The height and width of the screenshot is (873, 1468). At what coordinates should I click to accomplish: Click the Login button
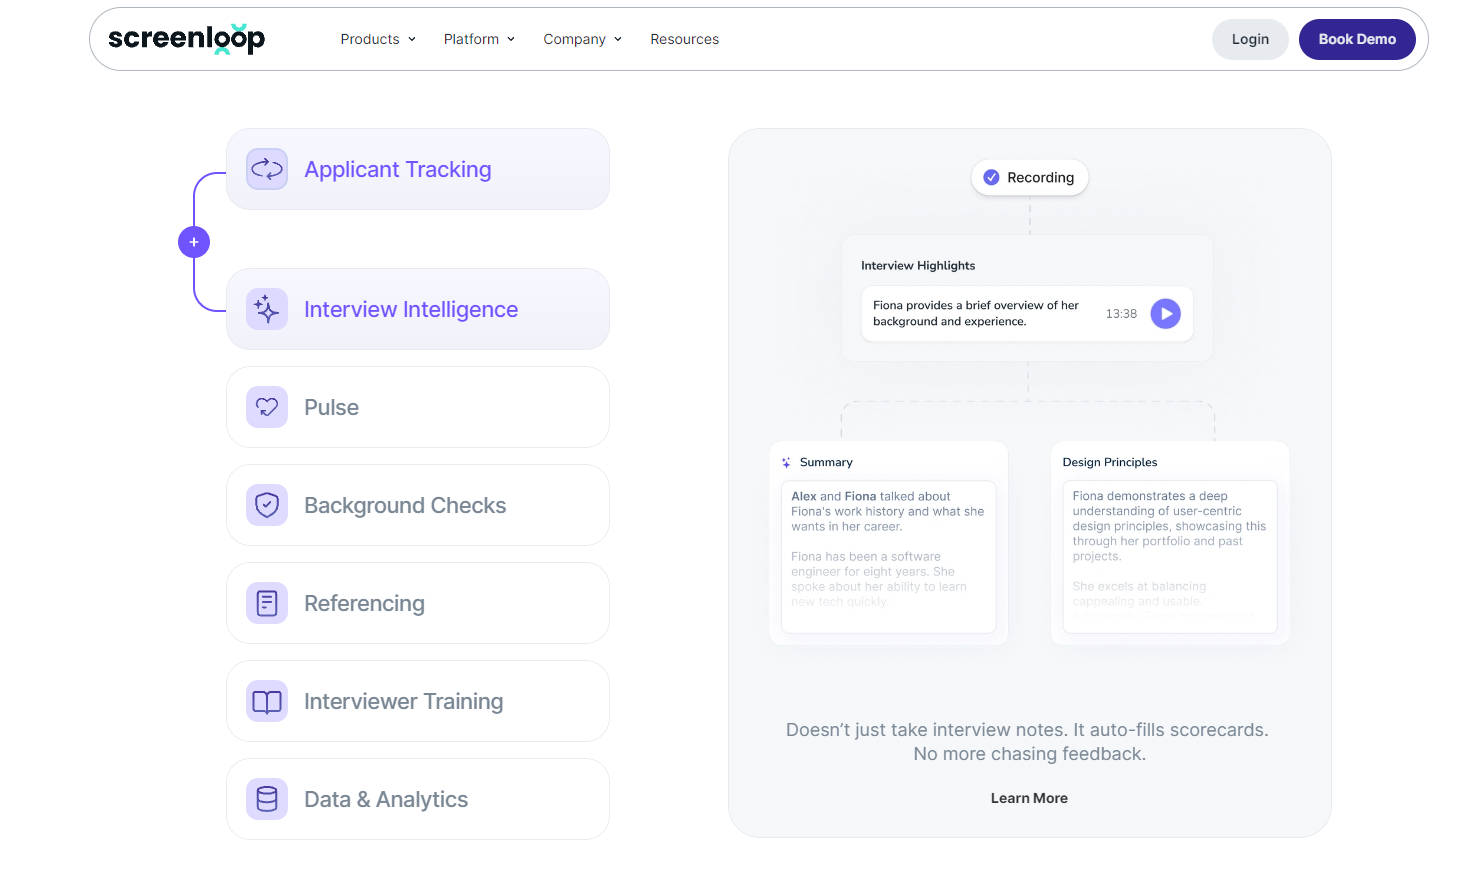click(1250, 39)
